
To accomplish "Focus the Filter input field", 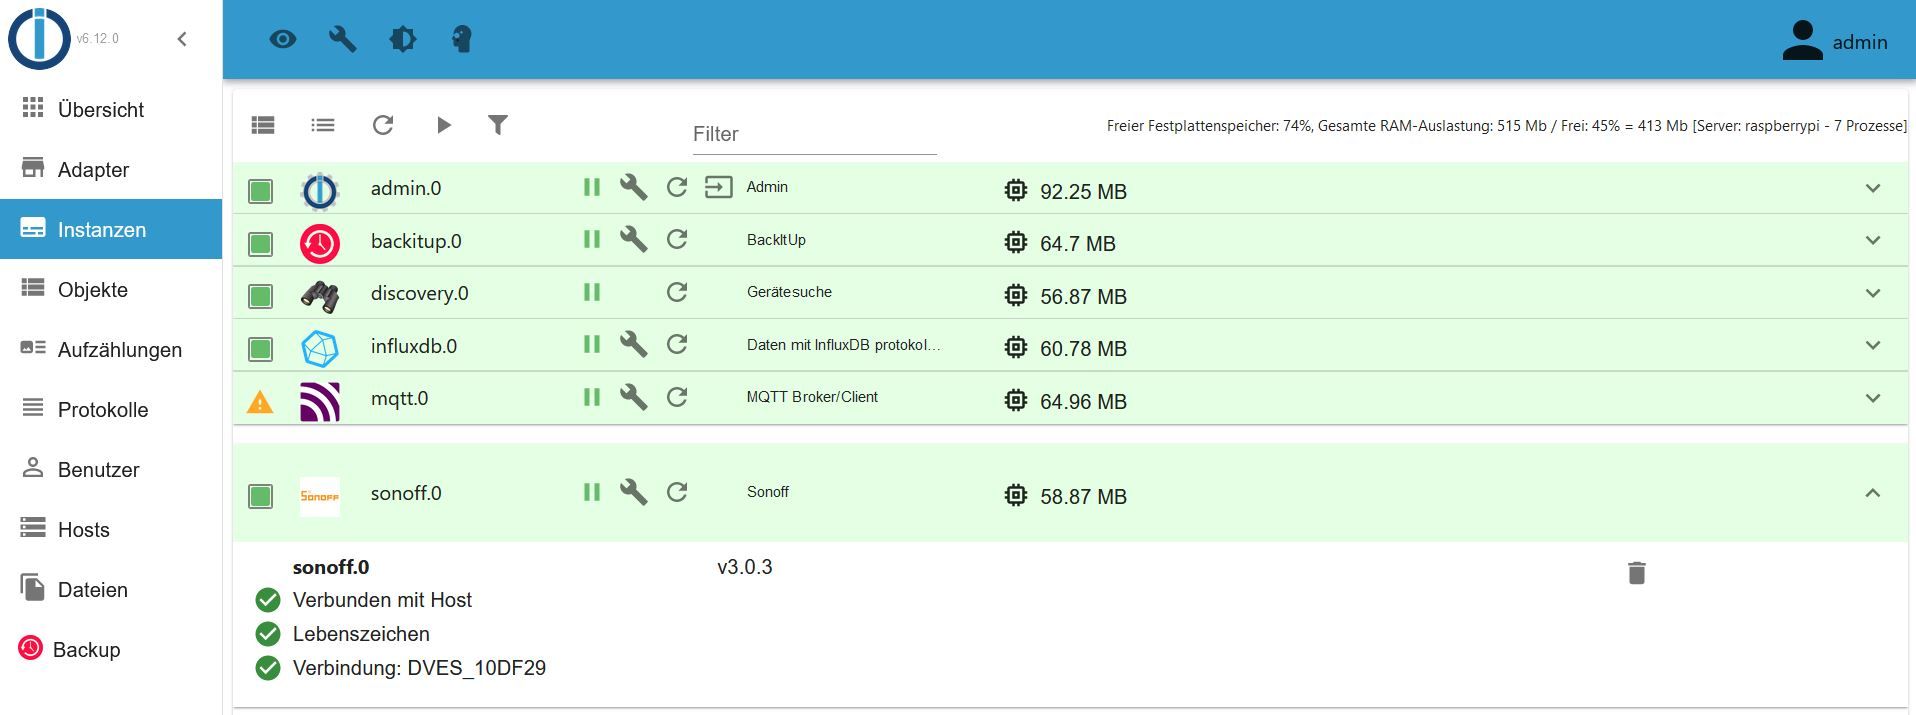I will click(x=814, y=134).
